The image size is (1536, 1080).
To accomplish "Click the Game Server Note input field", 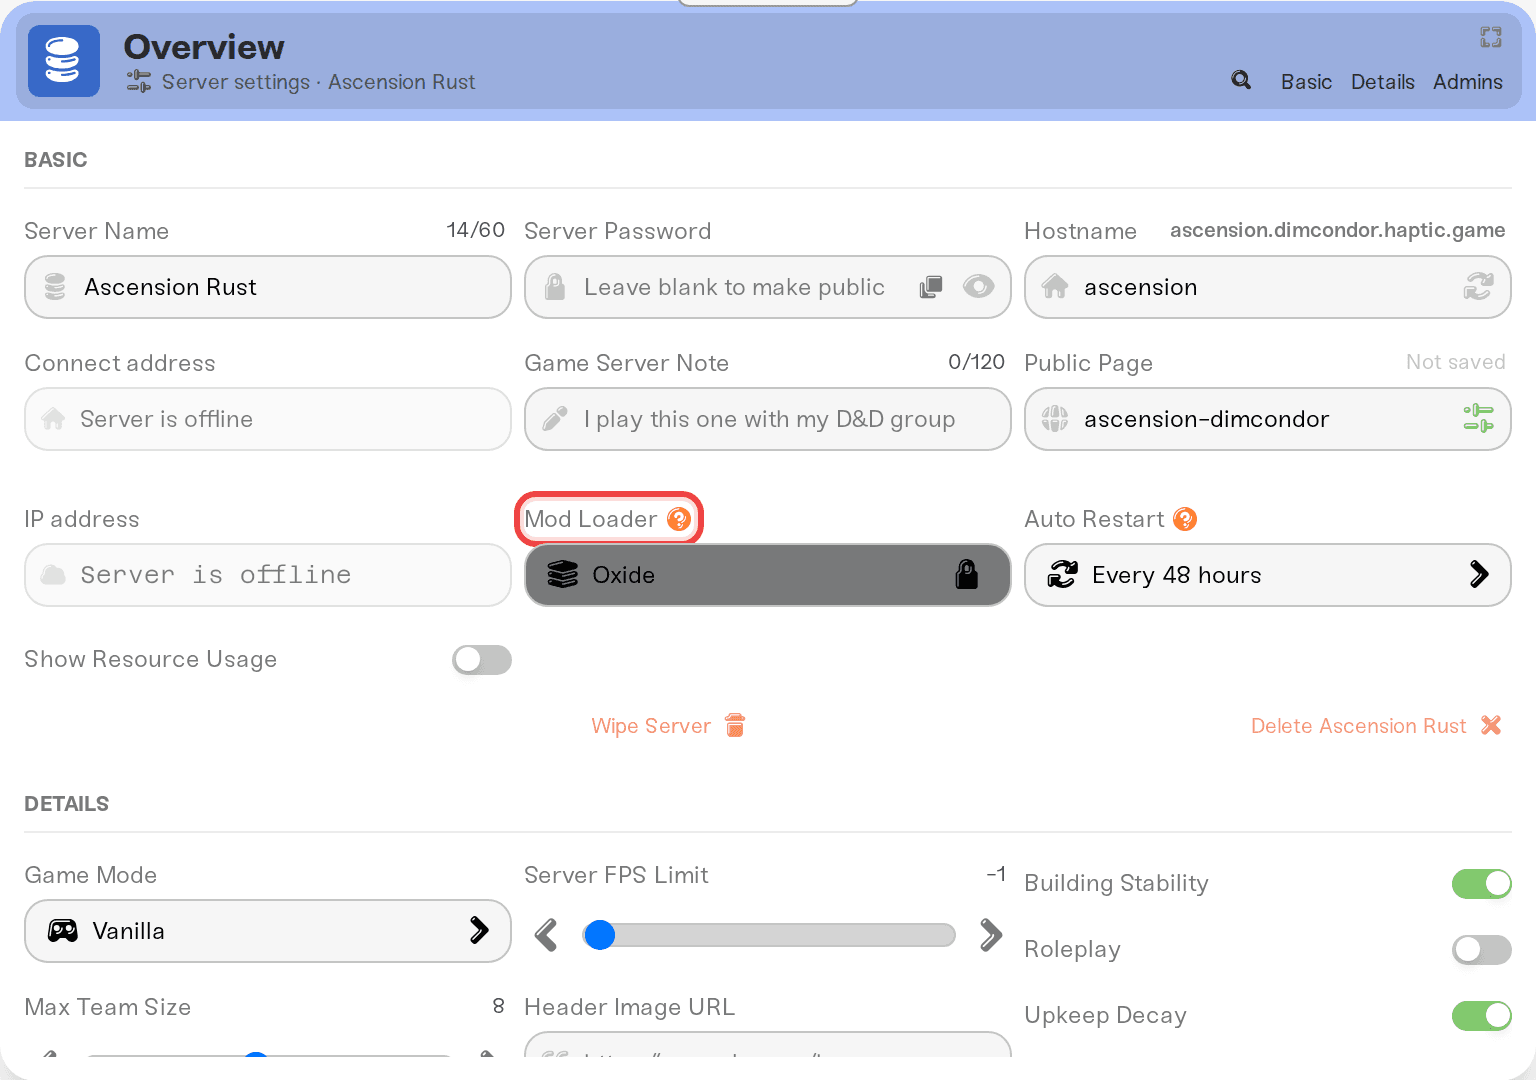I will 768,419.
